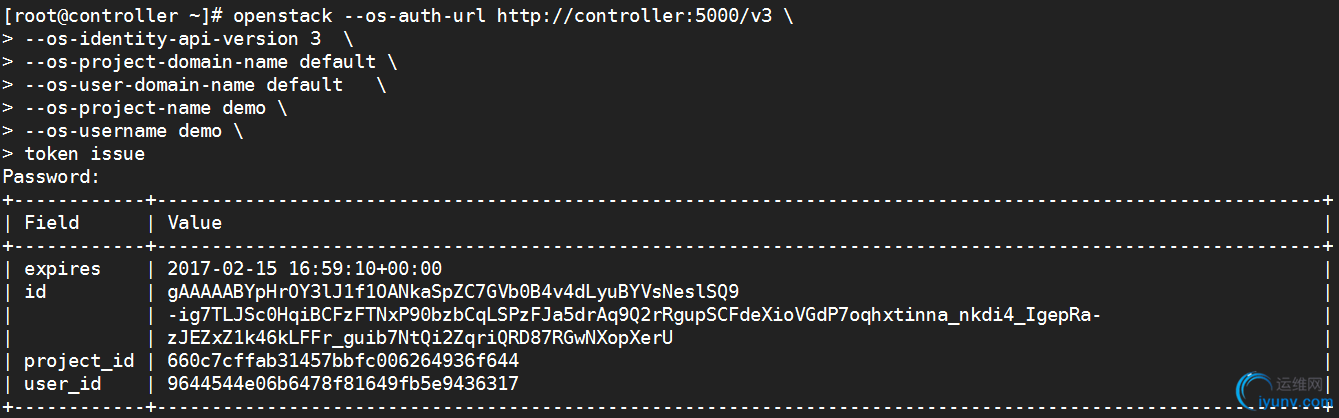
Task: Click the 'token issue' subcommand text
Action: 85,154
